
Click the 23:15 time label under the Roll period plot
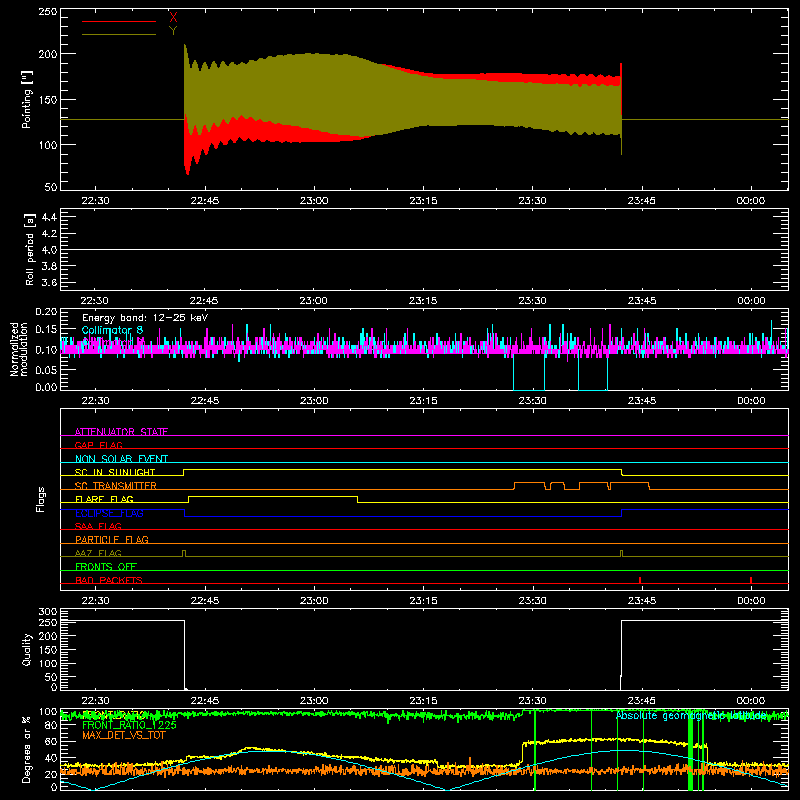[x=423, y=301]
